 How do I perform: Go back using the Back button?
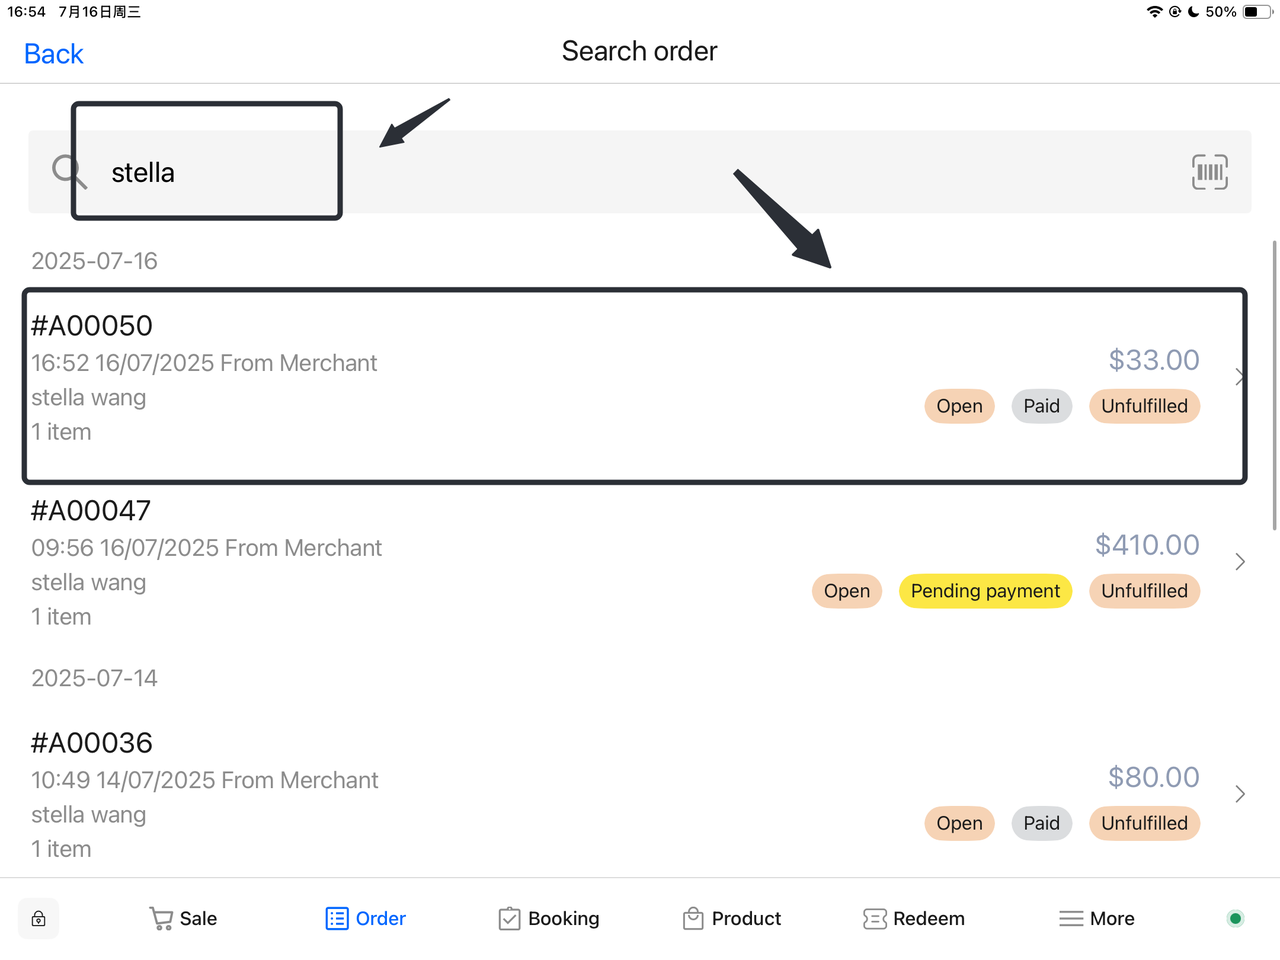click(54, 54)
